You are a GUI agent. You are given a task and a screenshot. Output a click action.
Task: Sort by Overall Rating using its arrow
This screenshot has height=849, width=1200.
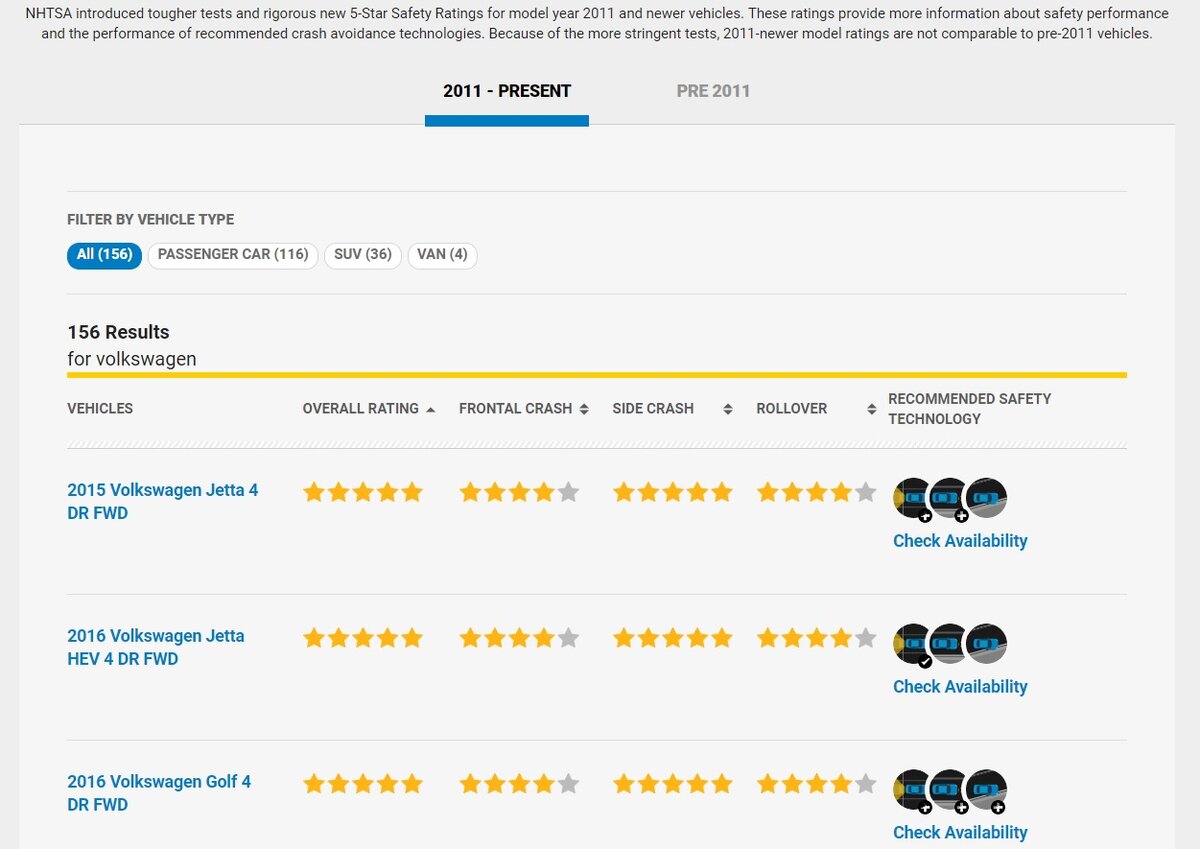pyautogui.click(x=430, y=409)
